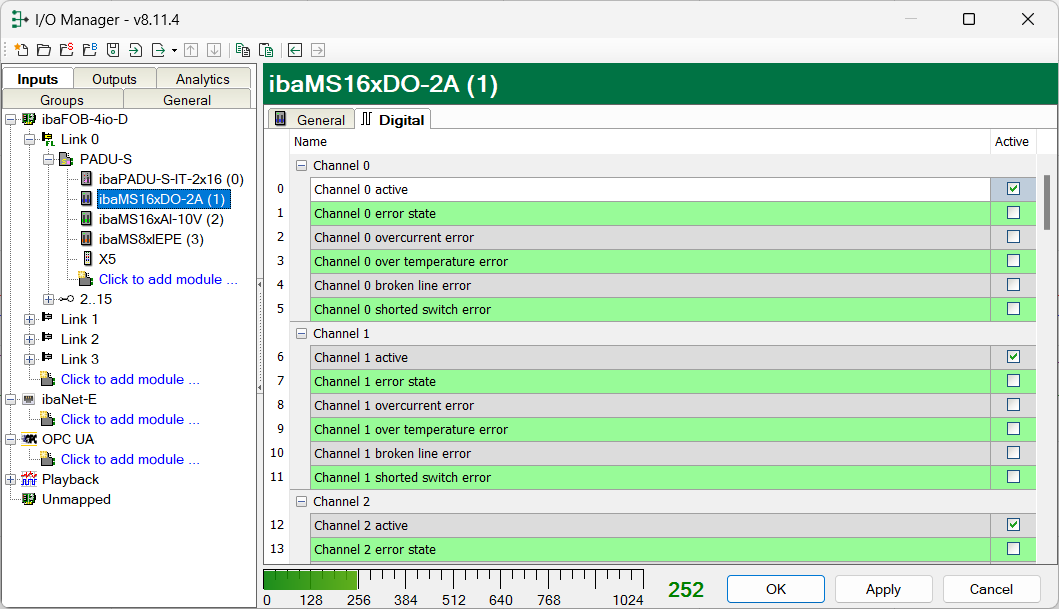Save configuration with the floppy disk icon
Viewport: 1059px width, 609px height.
(113, 50)
